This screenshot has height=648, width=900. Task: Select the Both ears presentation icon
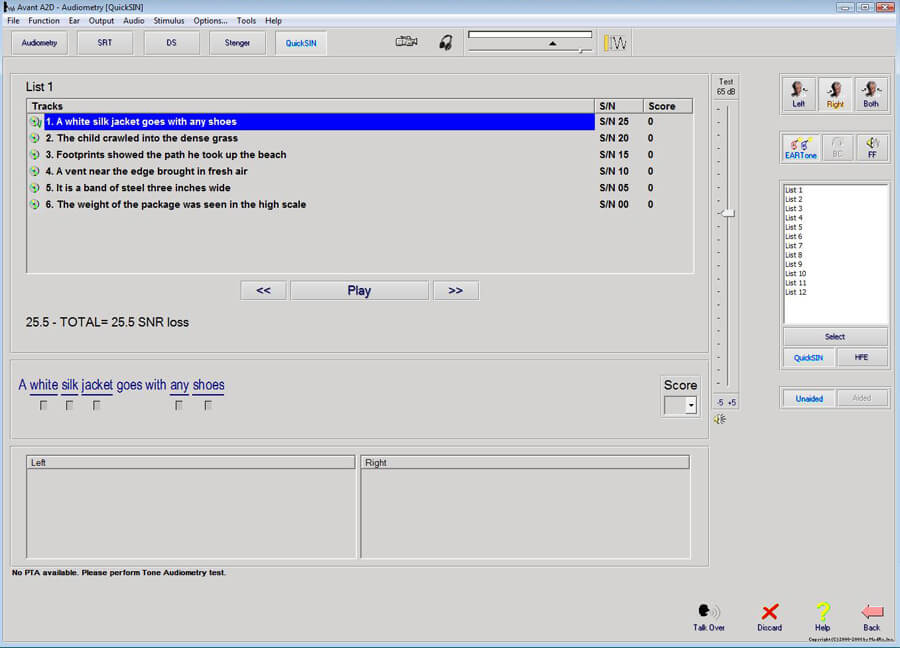click(869, 94)
